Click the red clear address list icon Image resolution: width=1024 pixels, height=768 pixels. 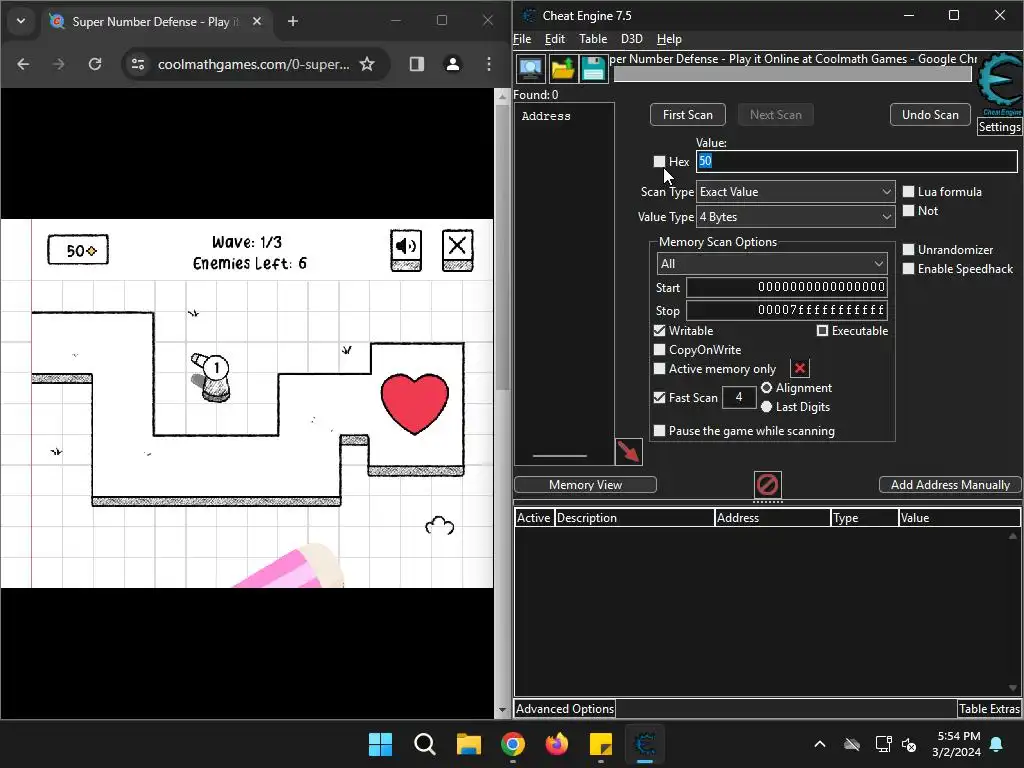pyautogui.click(x=767, y=485)
